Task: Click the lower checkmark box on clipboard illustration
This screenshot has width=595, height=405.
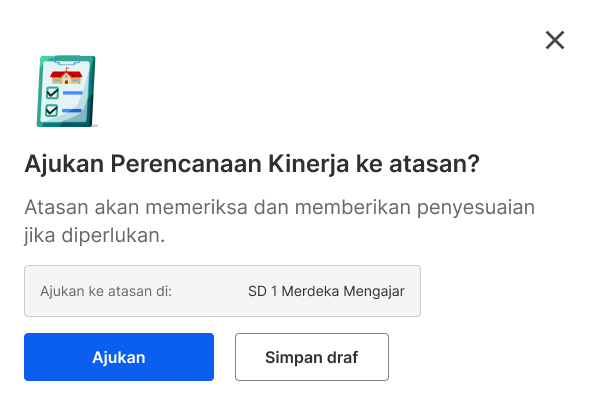Action: pos(51,110)
